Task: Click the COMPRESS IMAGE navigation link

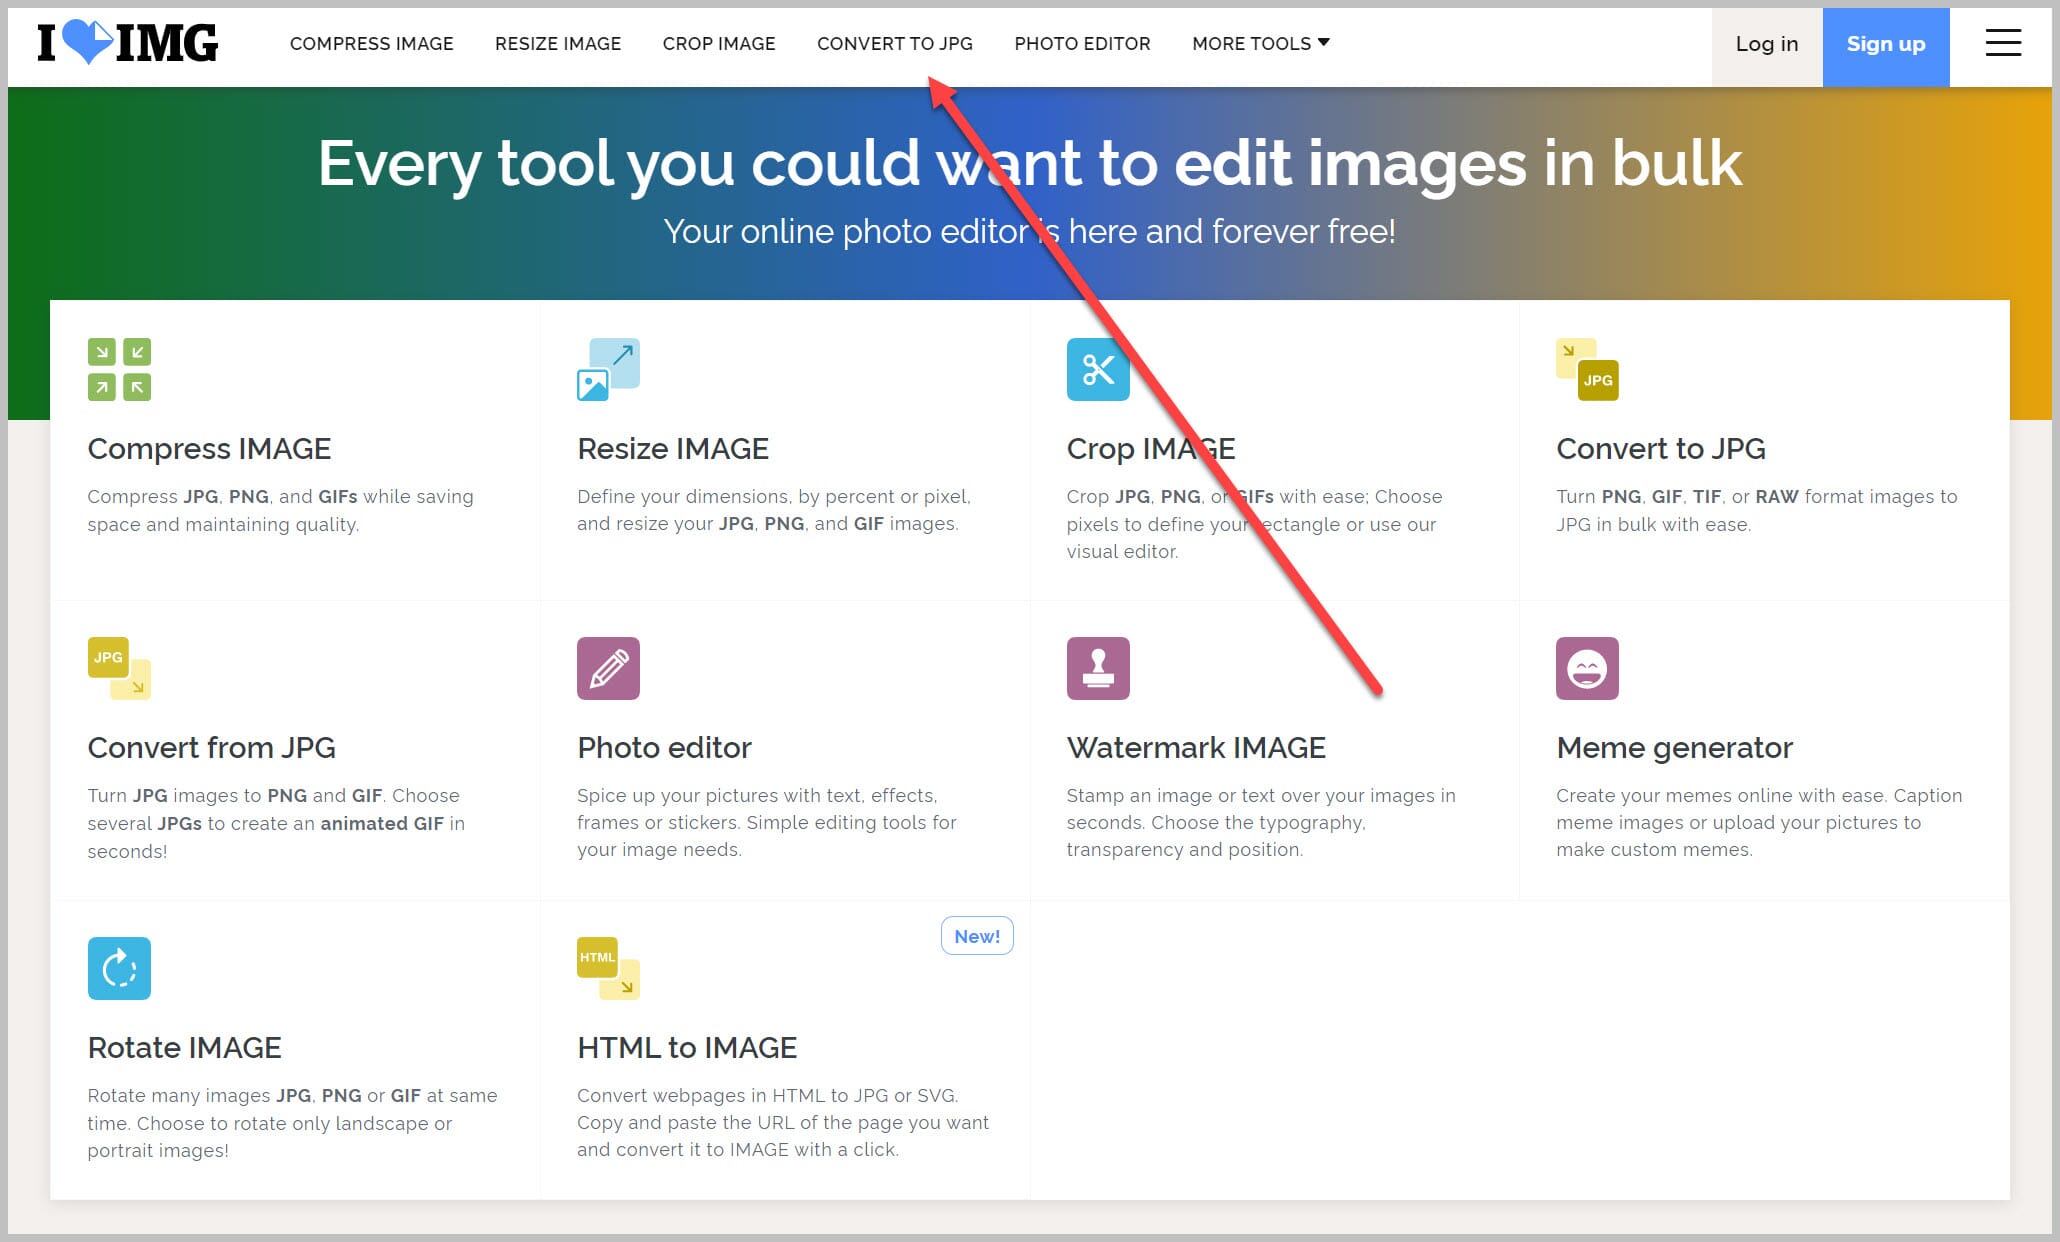Action: click(372, 43)
